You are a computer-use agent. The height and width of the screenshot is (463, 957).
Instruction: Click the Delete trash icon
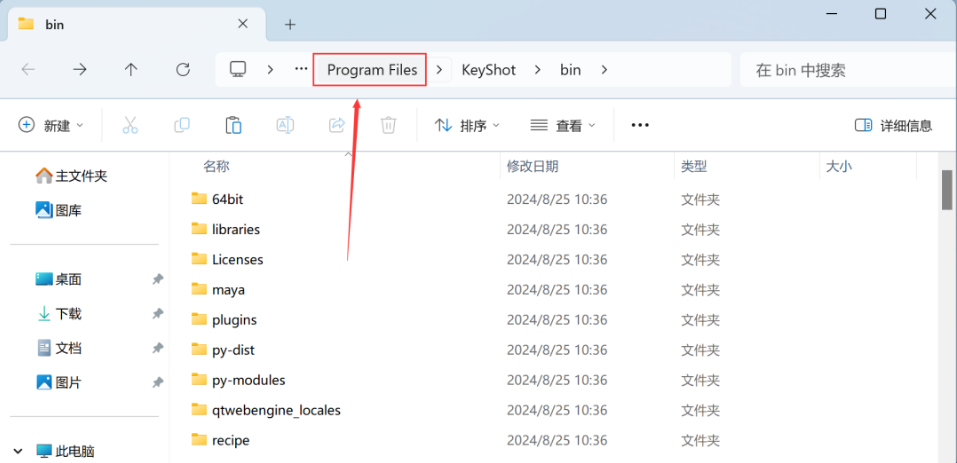pyautogui.click(x=388, y=125)
